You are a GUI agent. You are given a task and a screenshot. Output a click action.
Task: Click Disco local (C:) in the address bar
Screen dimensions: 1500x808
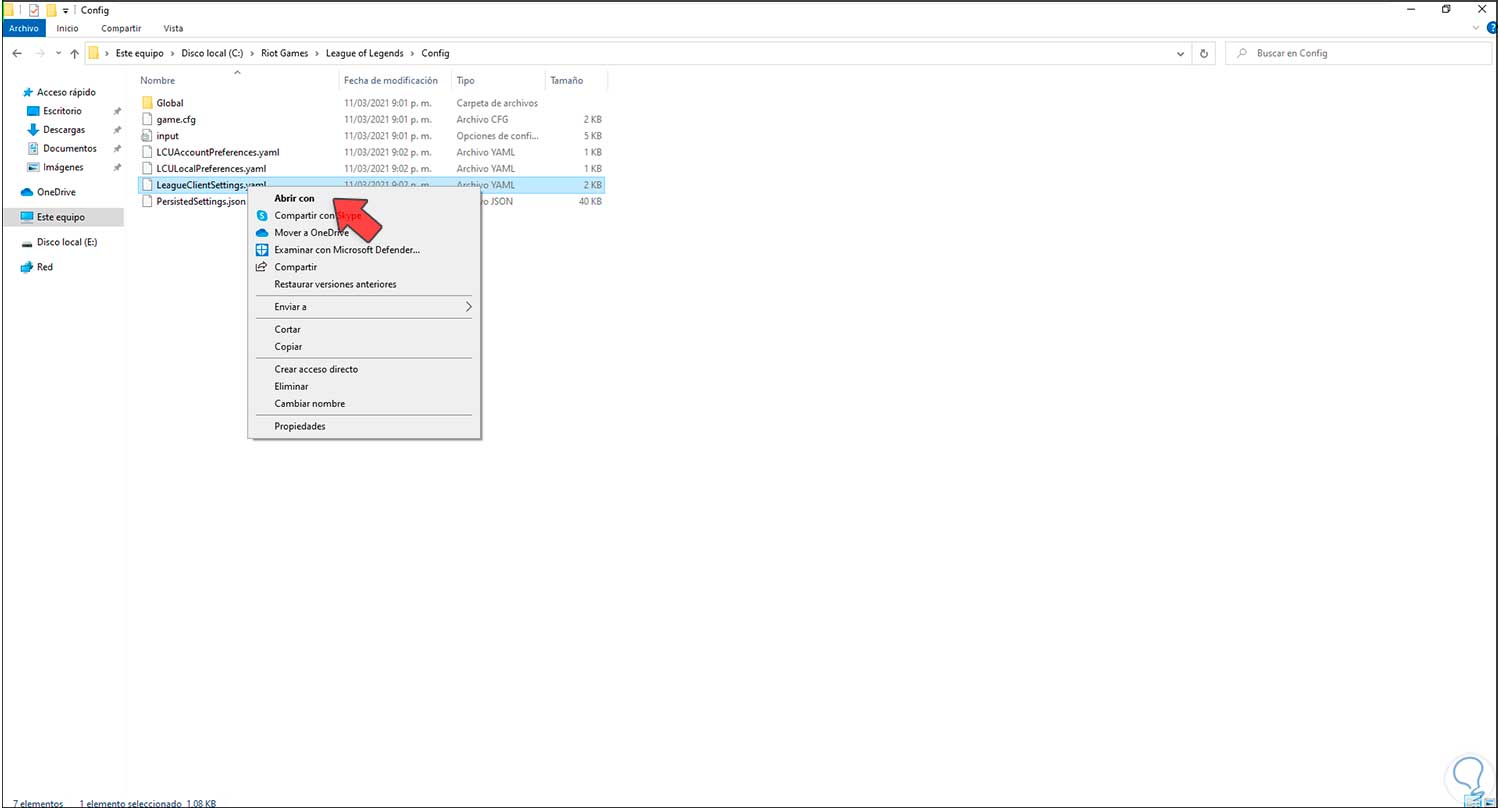click(x=214, y=53)
